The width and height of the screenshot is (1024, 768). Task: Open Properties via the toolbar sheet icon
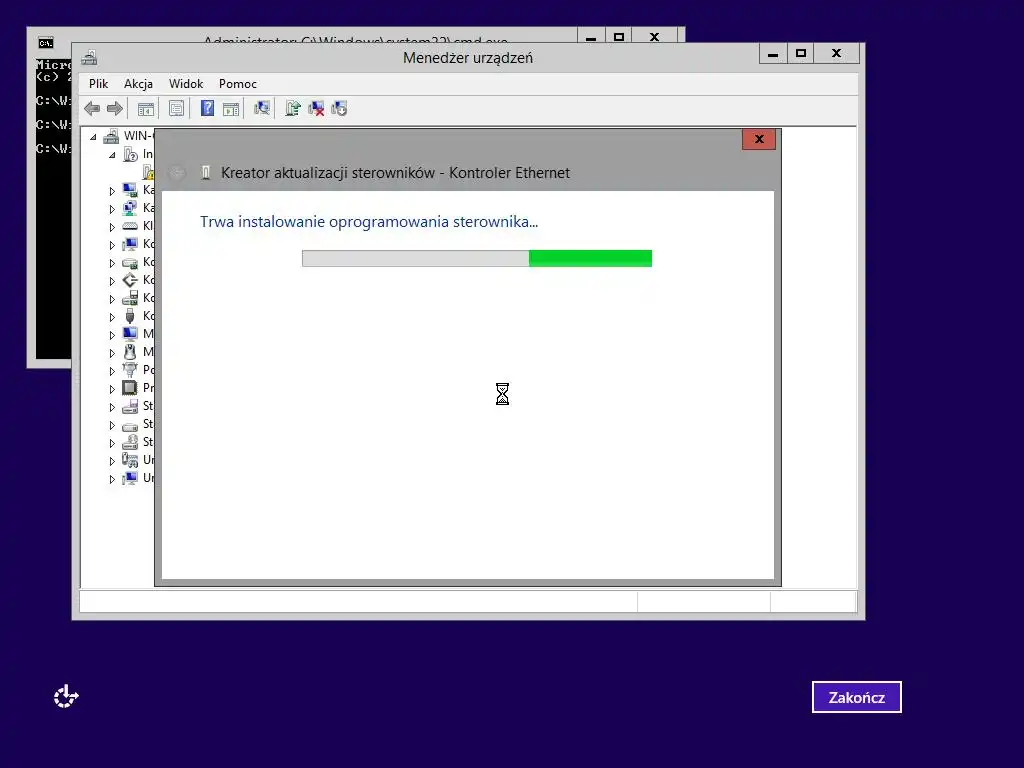176,108
